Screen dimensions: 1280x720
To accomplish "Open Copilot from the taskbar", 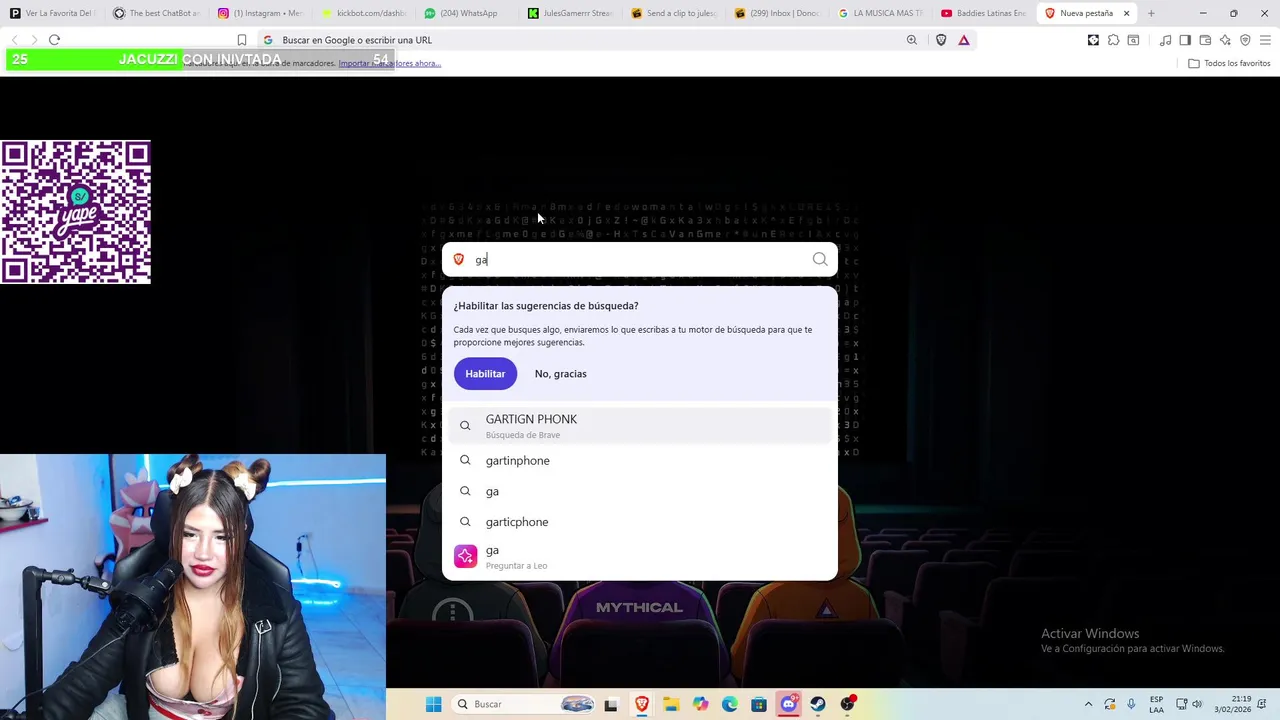I will point(700,704).
